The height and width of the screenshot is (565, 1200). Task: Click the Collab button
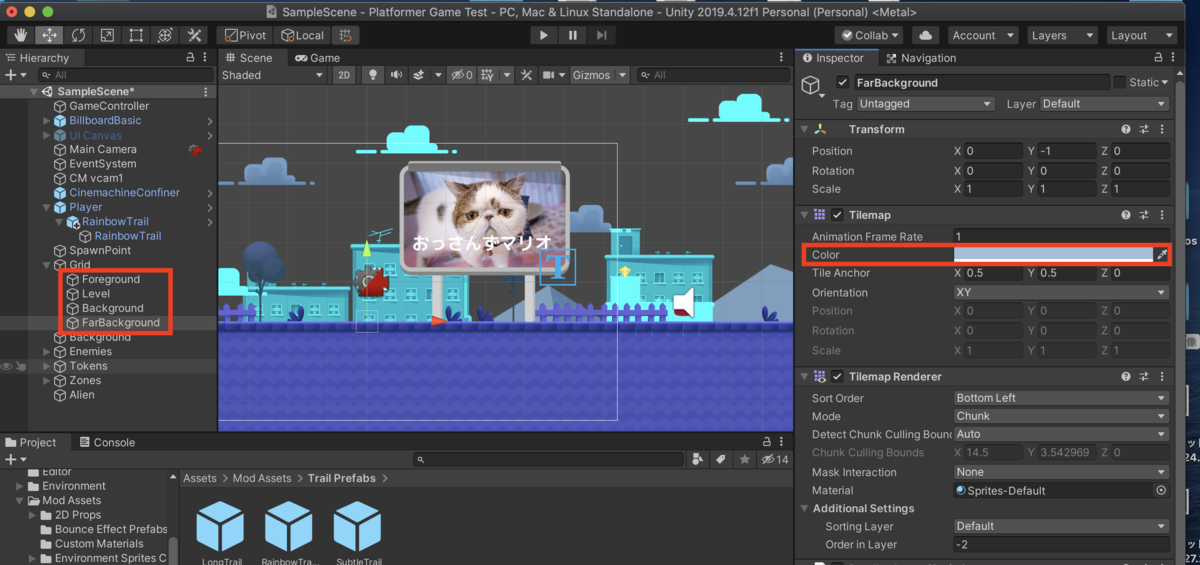[869, 35]
